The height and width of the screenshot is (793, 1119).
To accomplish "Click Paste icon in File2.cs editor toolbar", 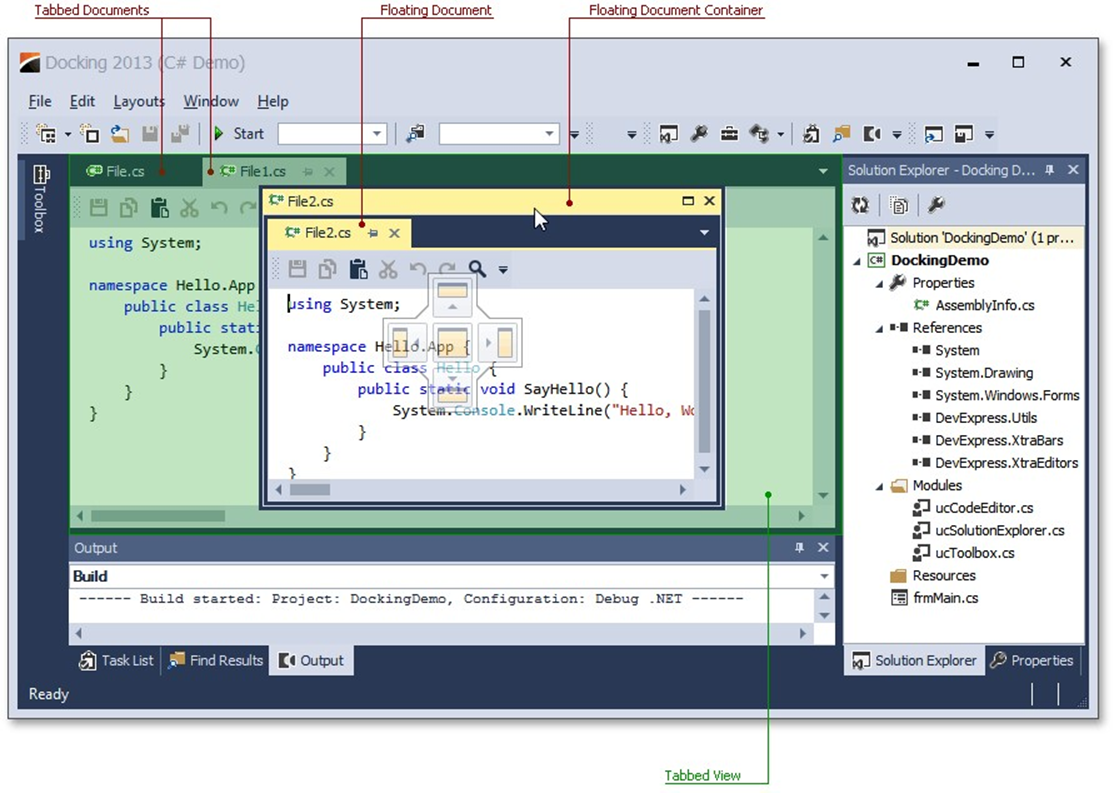I will pyautogui.click(x=358, y=269).
